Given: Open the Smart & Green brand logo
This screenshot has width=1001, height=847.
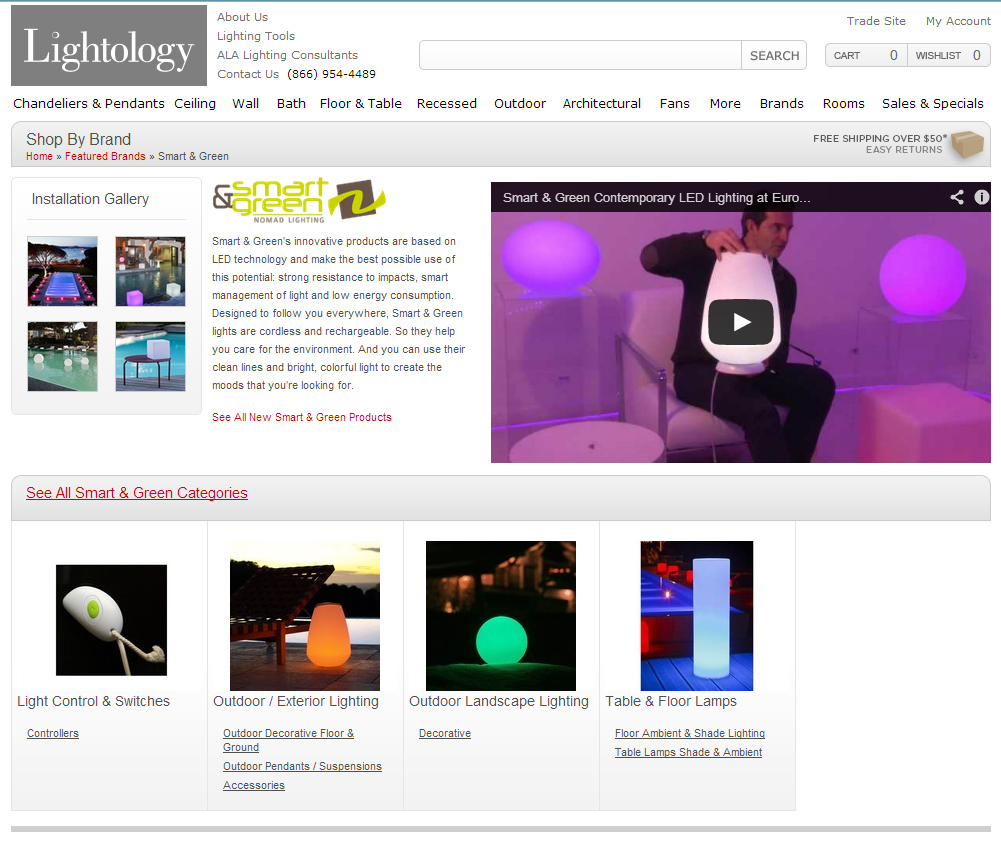Looking at the screenshot, I should [299, 200].
